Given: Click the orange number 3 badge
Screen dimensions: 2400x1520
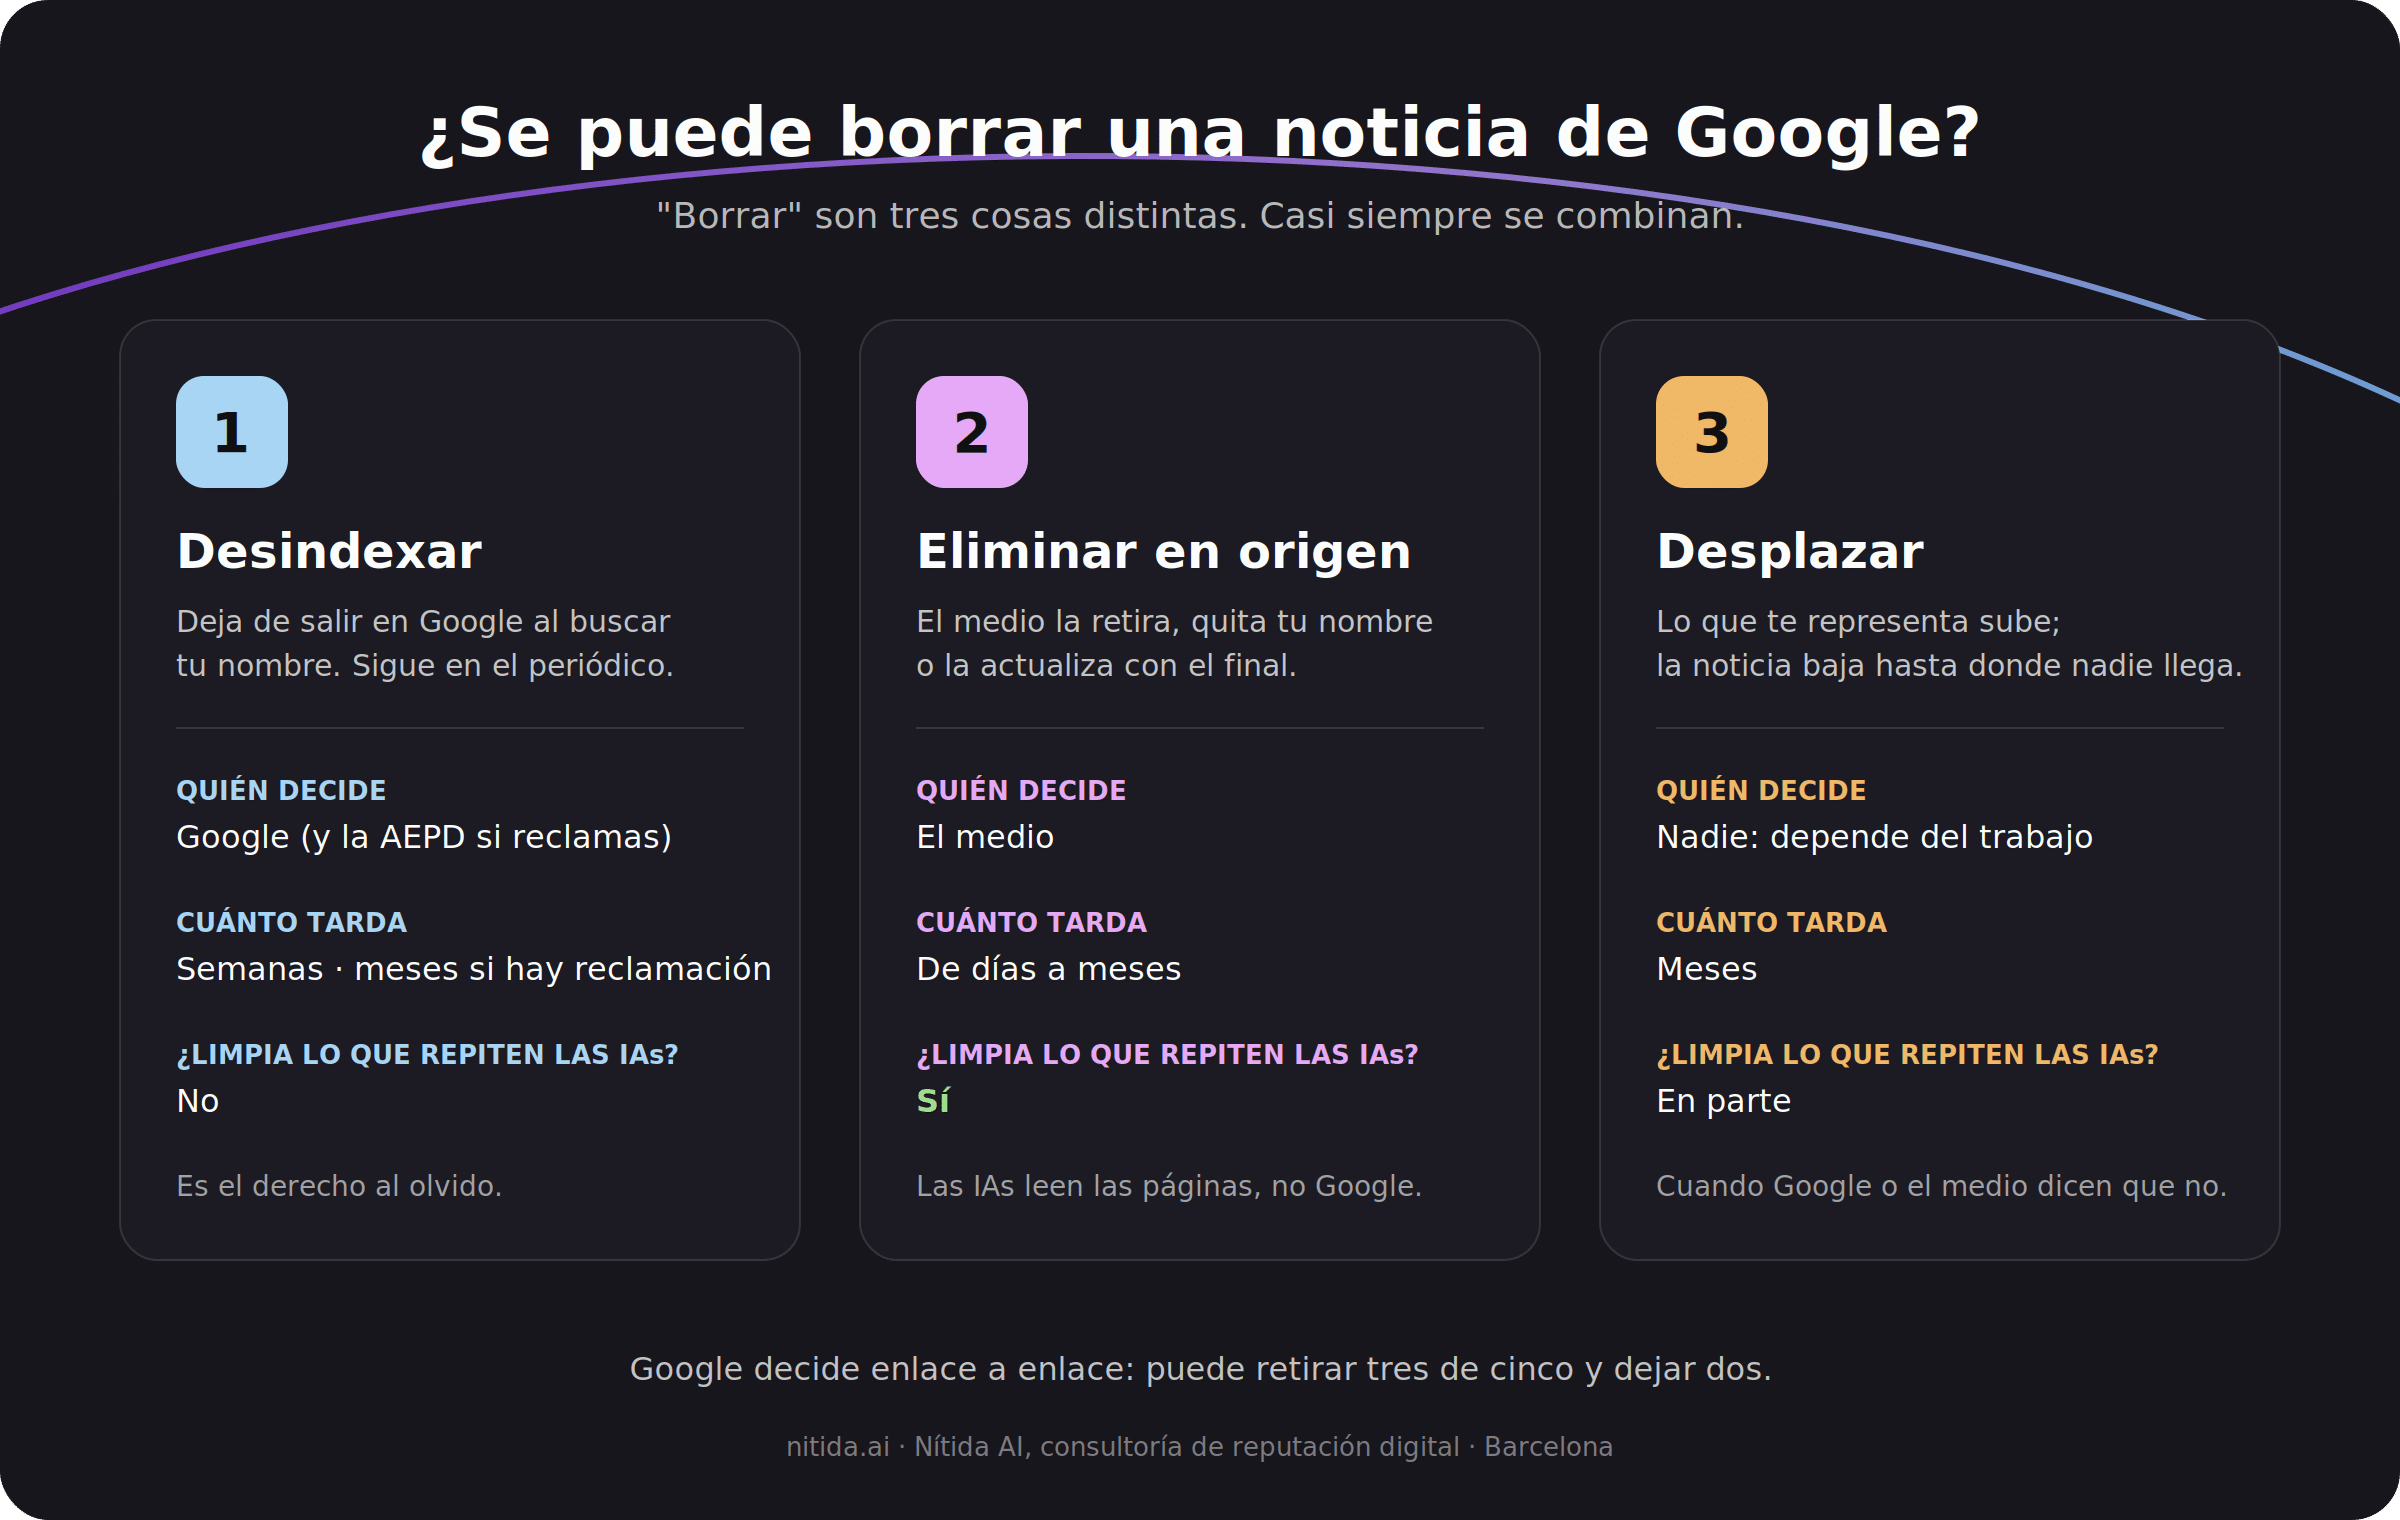Looking at the screenshot, I should pyautogui.click(x=1712, y=432).
